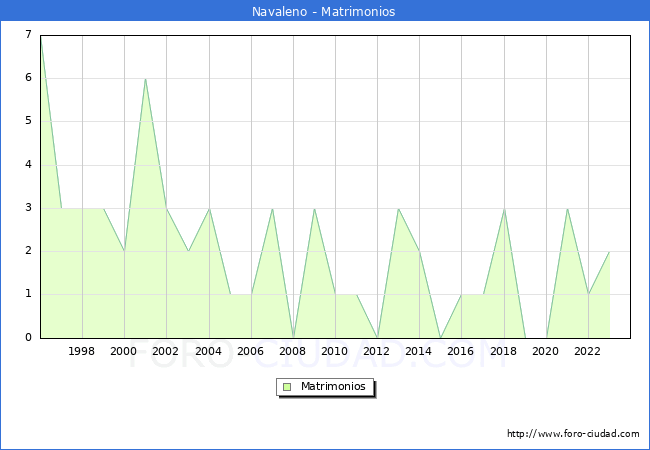650x450 pixels.
Task: Click the 2023 endpoint at value 2
Action: pos(609,251)
